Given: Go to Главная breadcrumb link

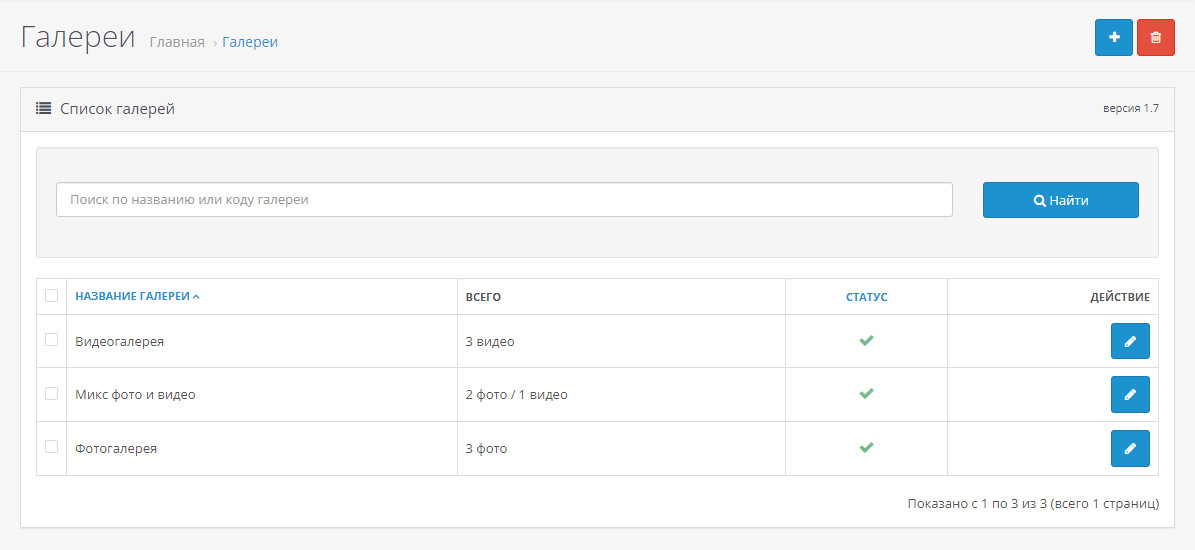Looking at the screenshot, I should (177, 42).
